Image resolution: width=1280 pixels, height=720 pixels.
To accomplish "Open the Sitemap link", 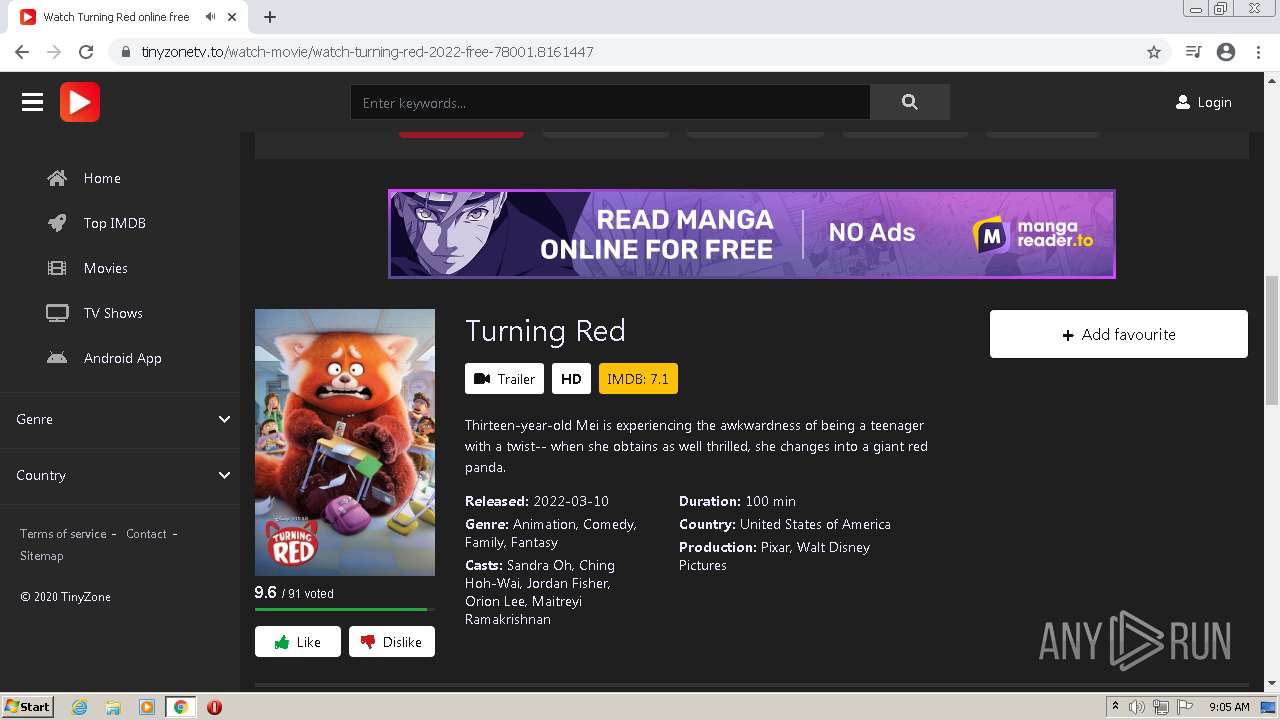I will [41, 556].
